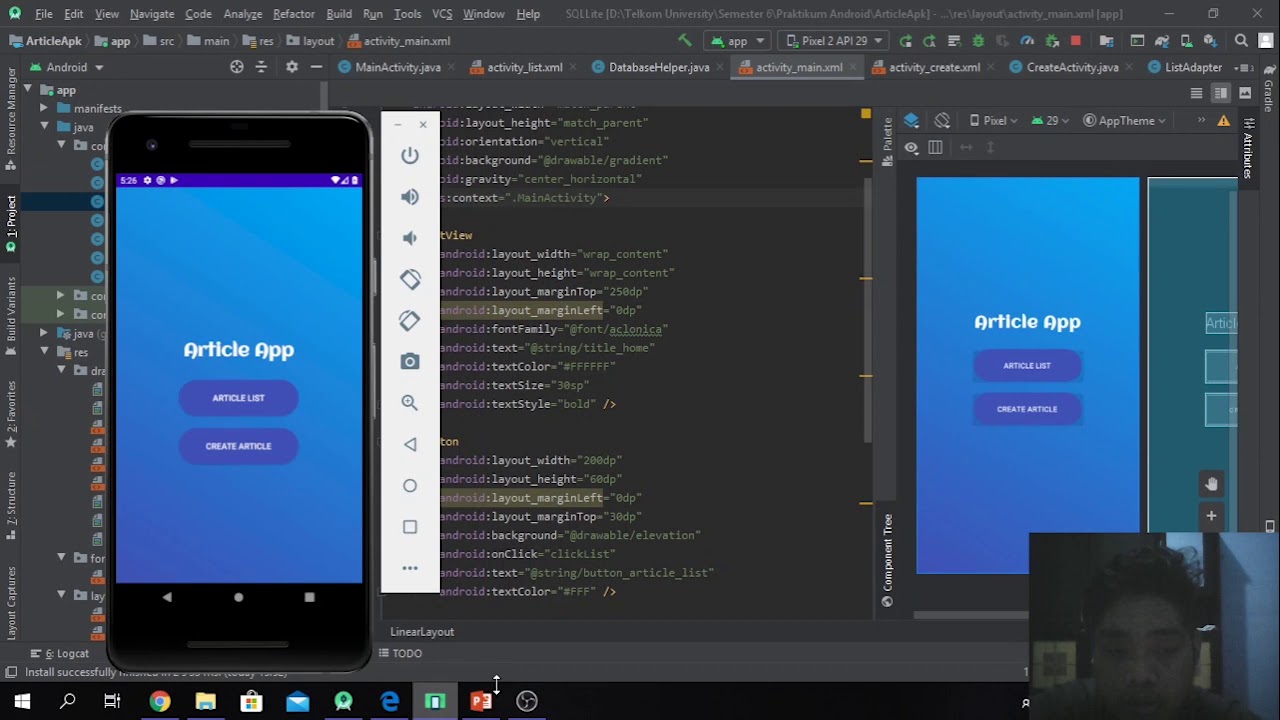Take emulator screenshot with camera icon
Image resolution: width=1280 pixels, height=720 pixels.
coord(410,361)
